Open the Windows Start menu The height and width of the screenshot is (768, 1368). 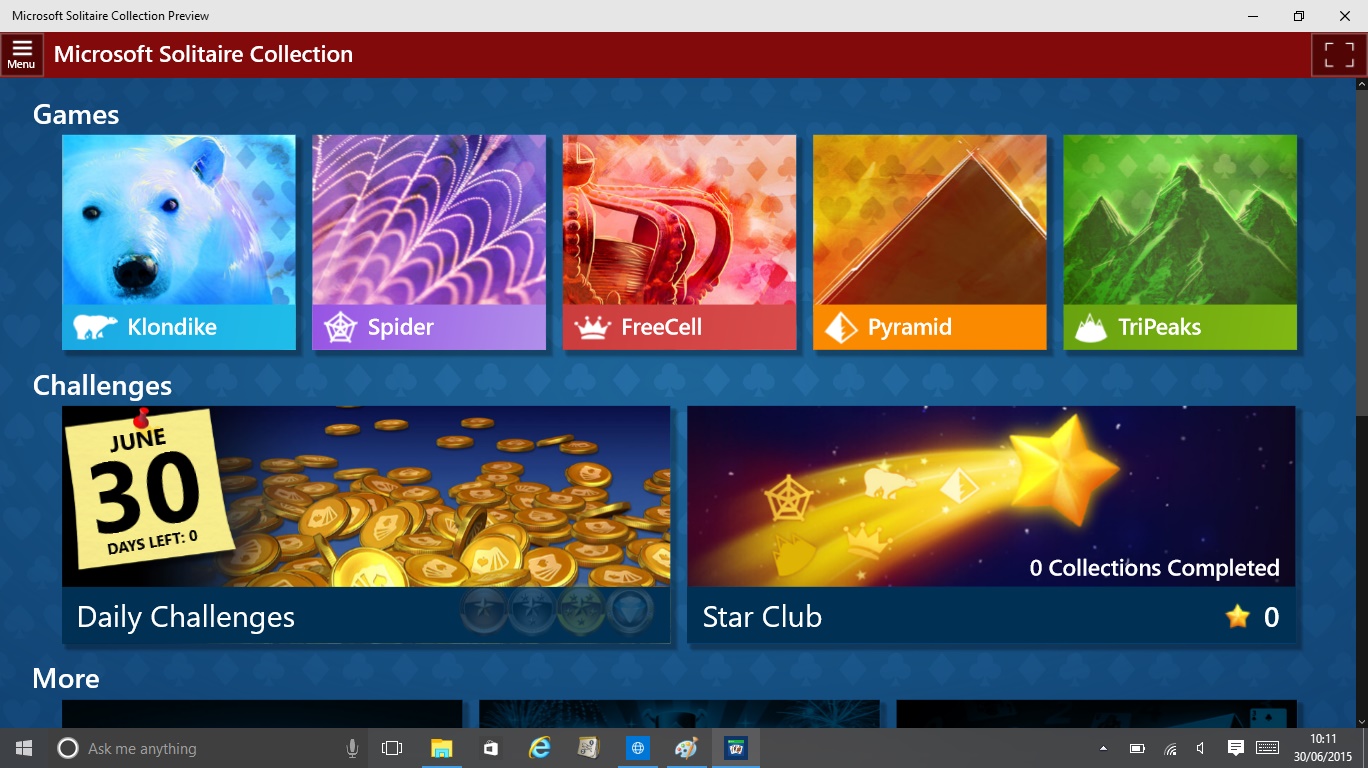click(24, 748)
